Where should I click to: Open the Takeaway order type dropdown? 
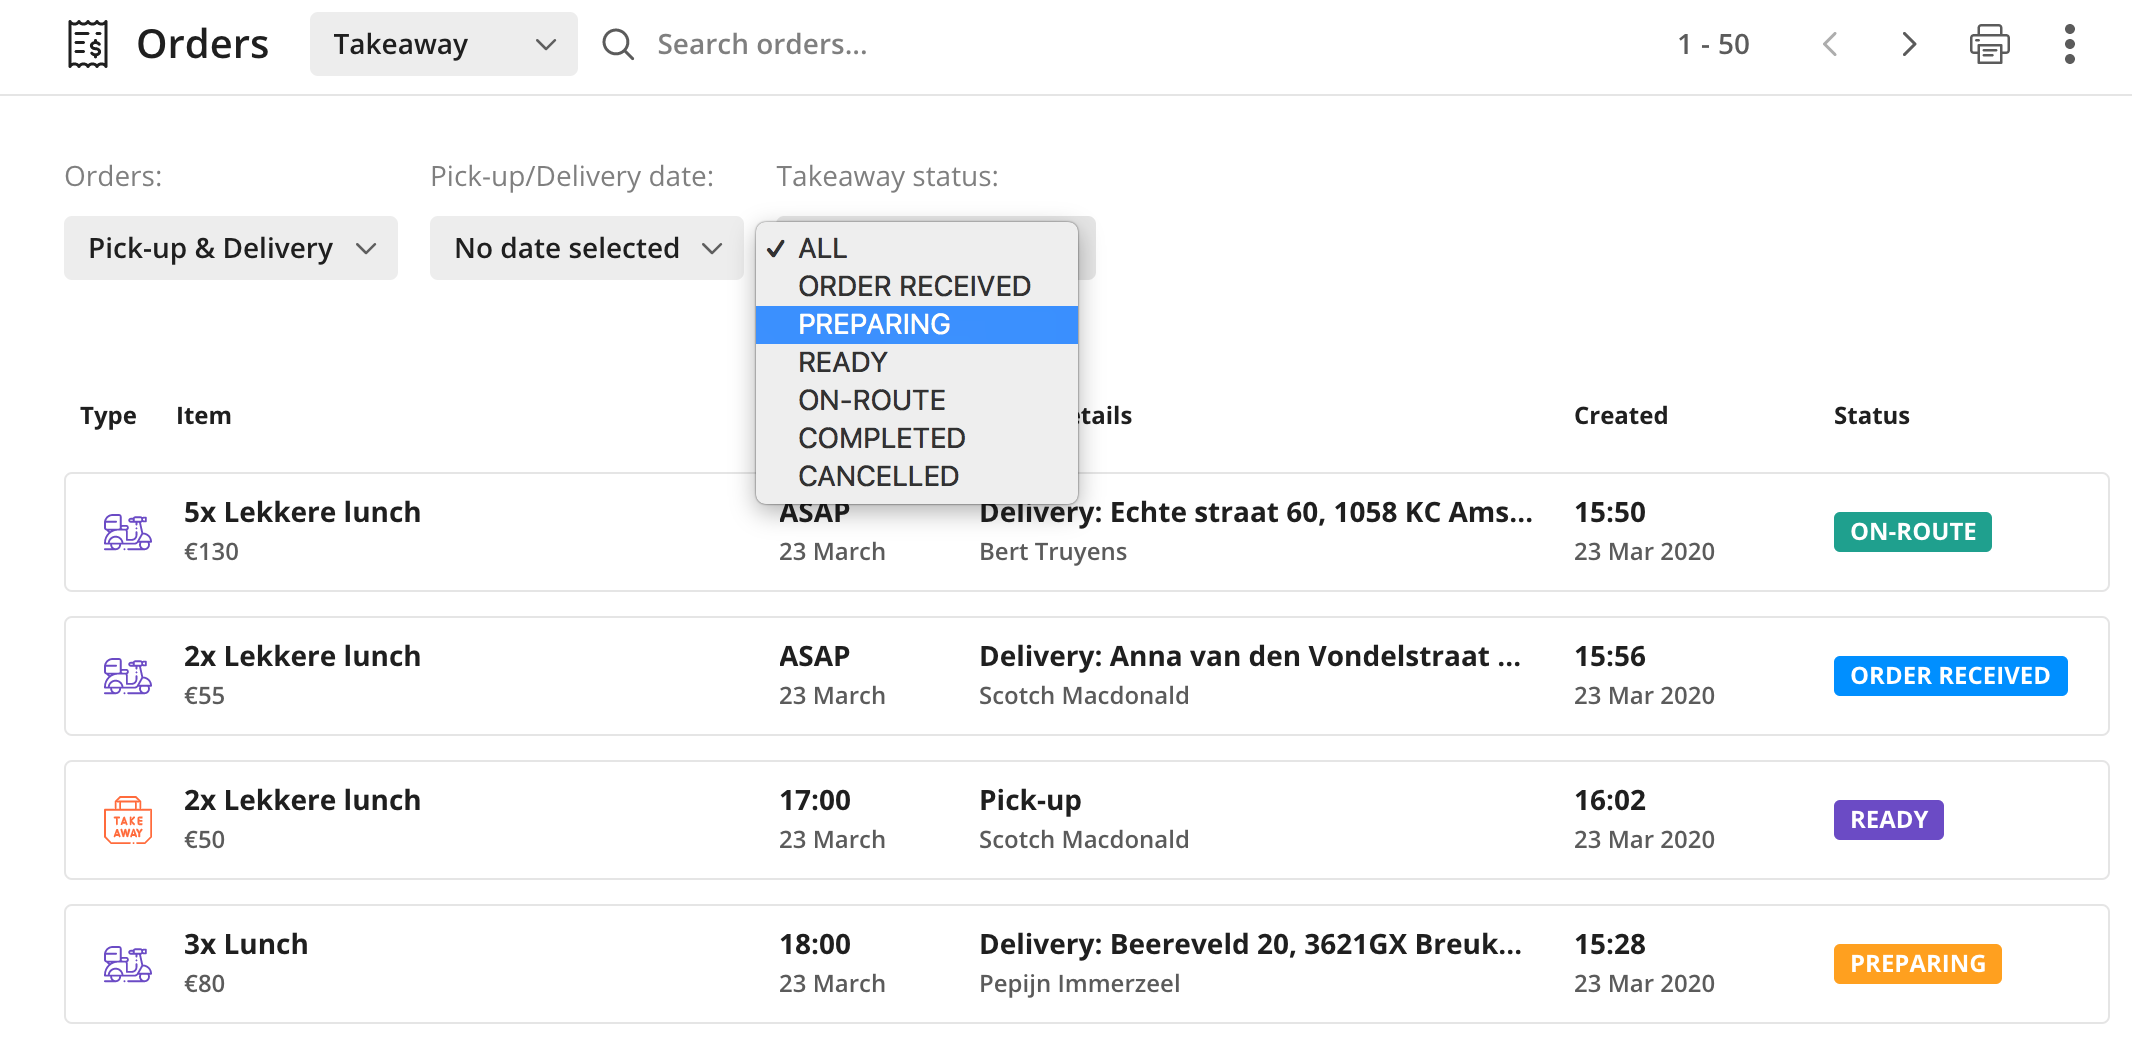pyautogui.click(x=443, y=44)
